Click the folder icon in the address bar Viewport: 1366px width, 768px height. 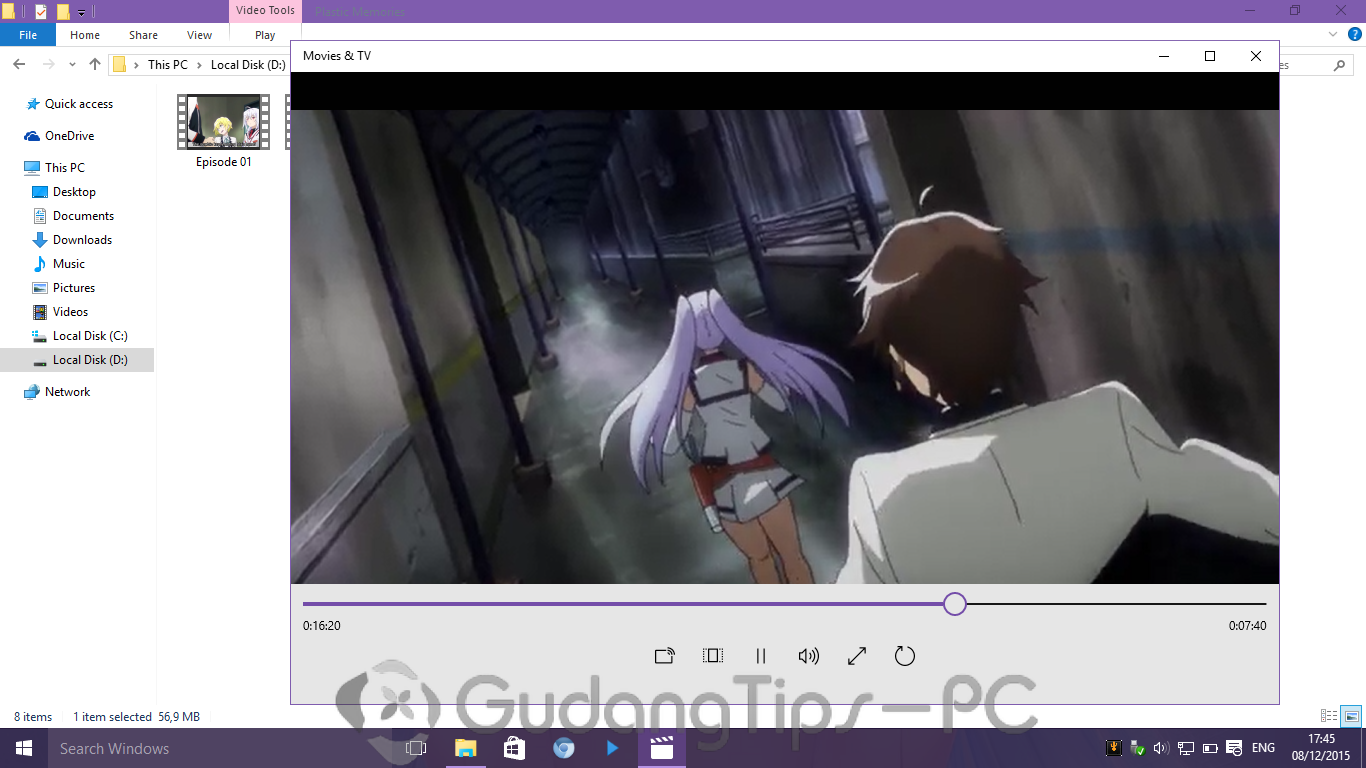[119, 64]
